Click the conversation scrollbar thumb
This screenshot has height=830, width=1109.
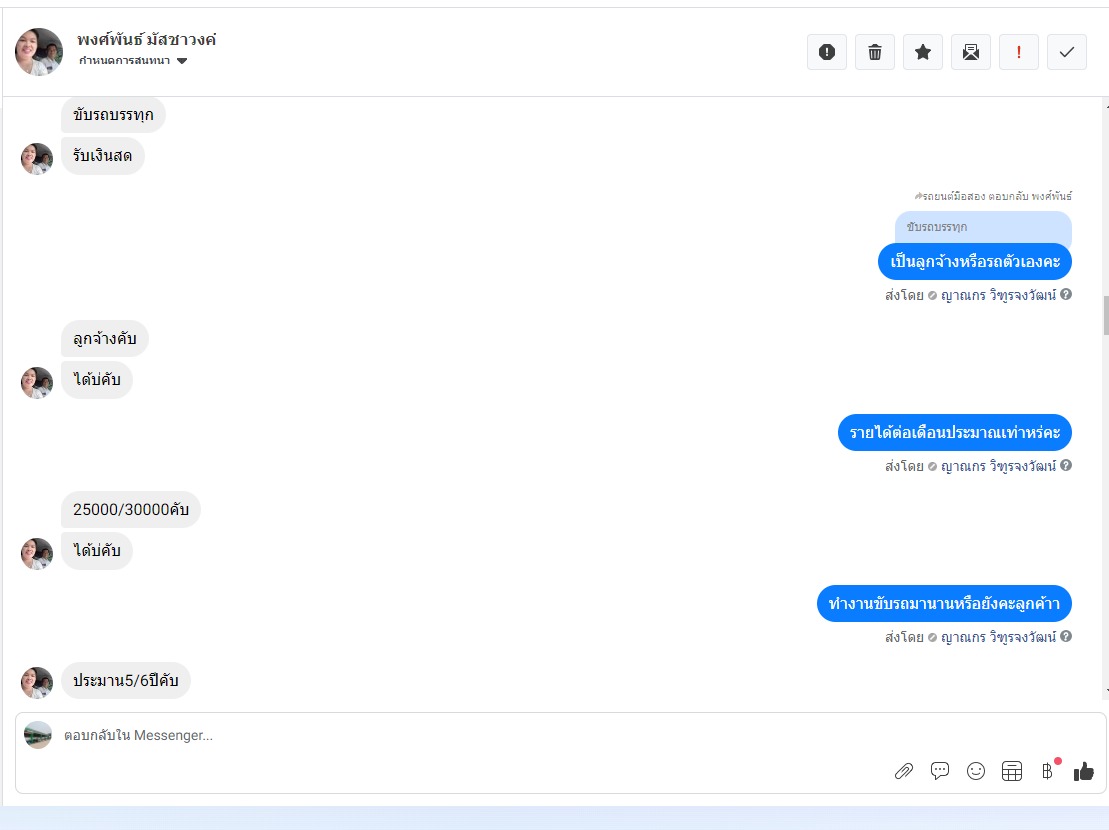[x=1105, y=315]
